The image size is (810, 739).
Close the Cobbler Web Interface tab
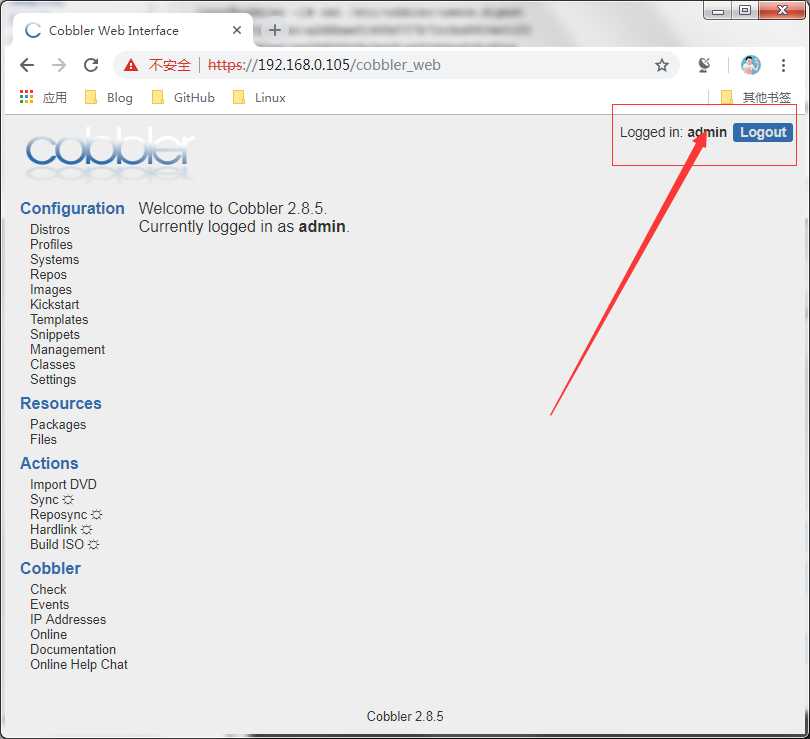coord(237,30)
